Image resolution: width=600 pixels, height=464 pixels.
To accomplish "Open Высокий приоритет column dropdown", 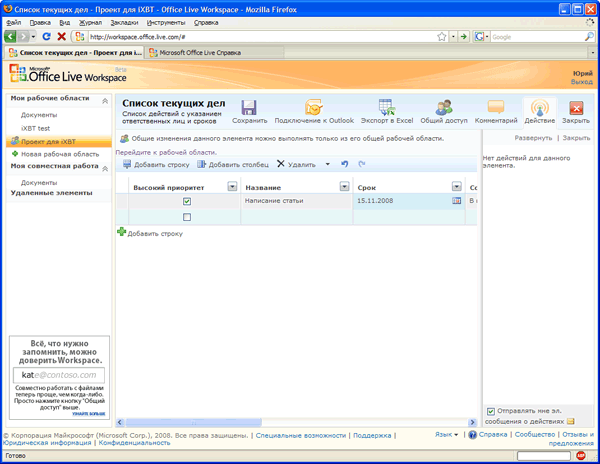I will [x=232, y=187].
